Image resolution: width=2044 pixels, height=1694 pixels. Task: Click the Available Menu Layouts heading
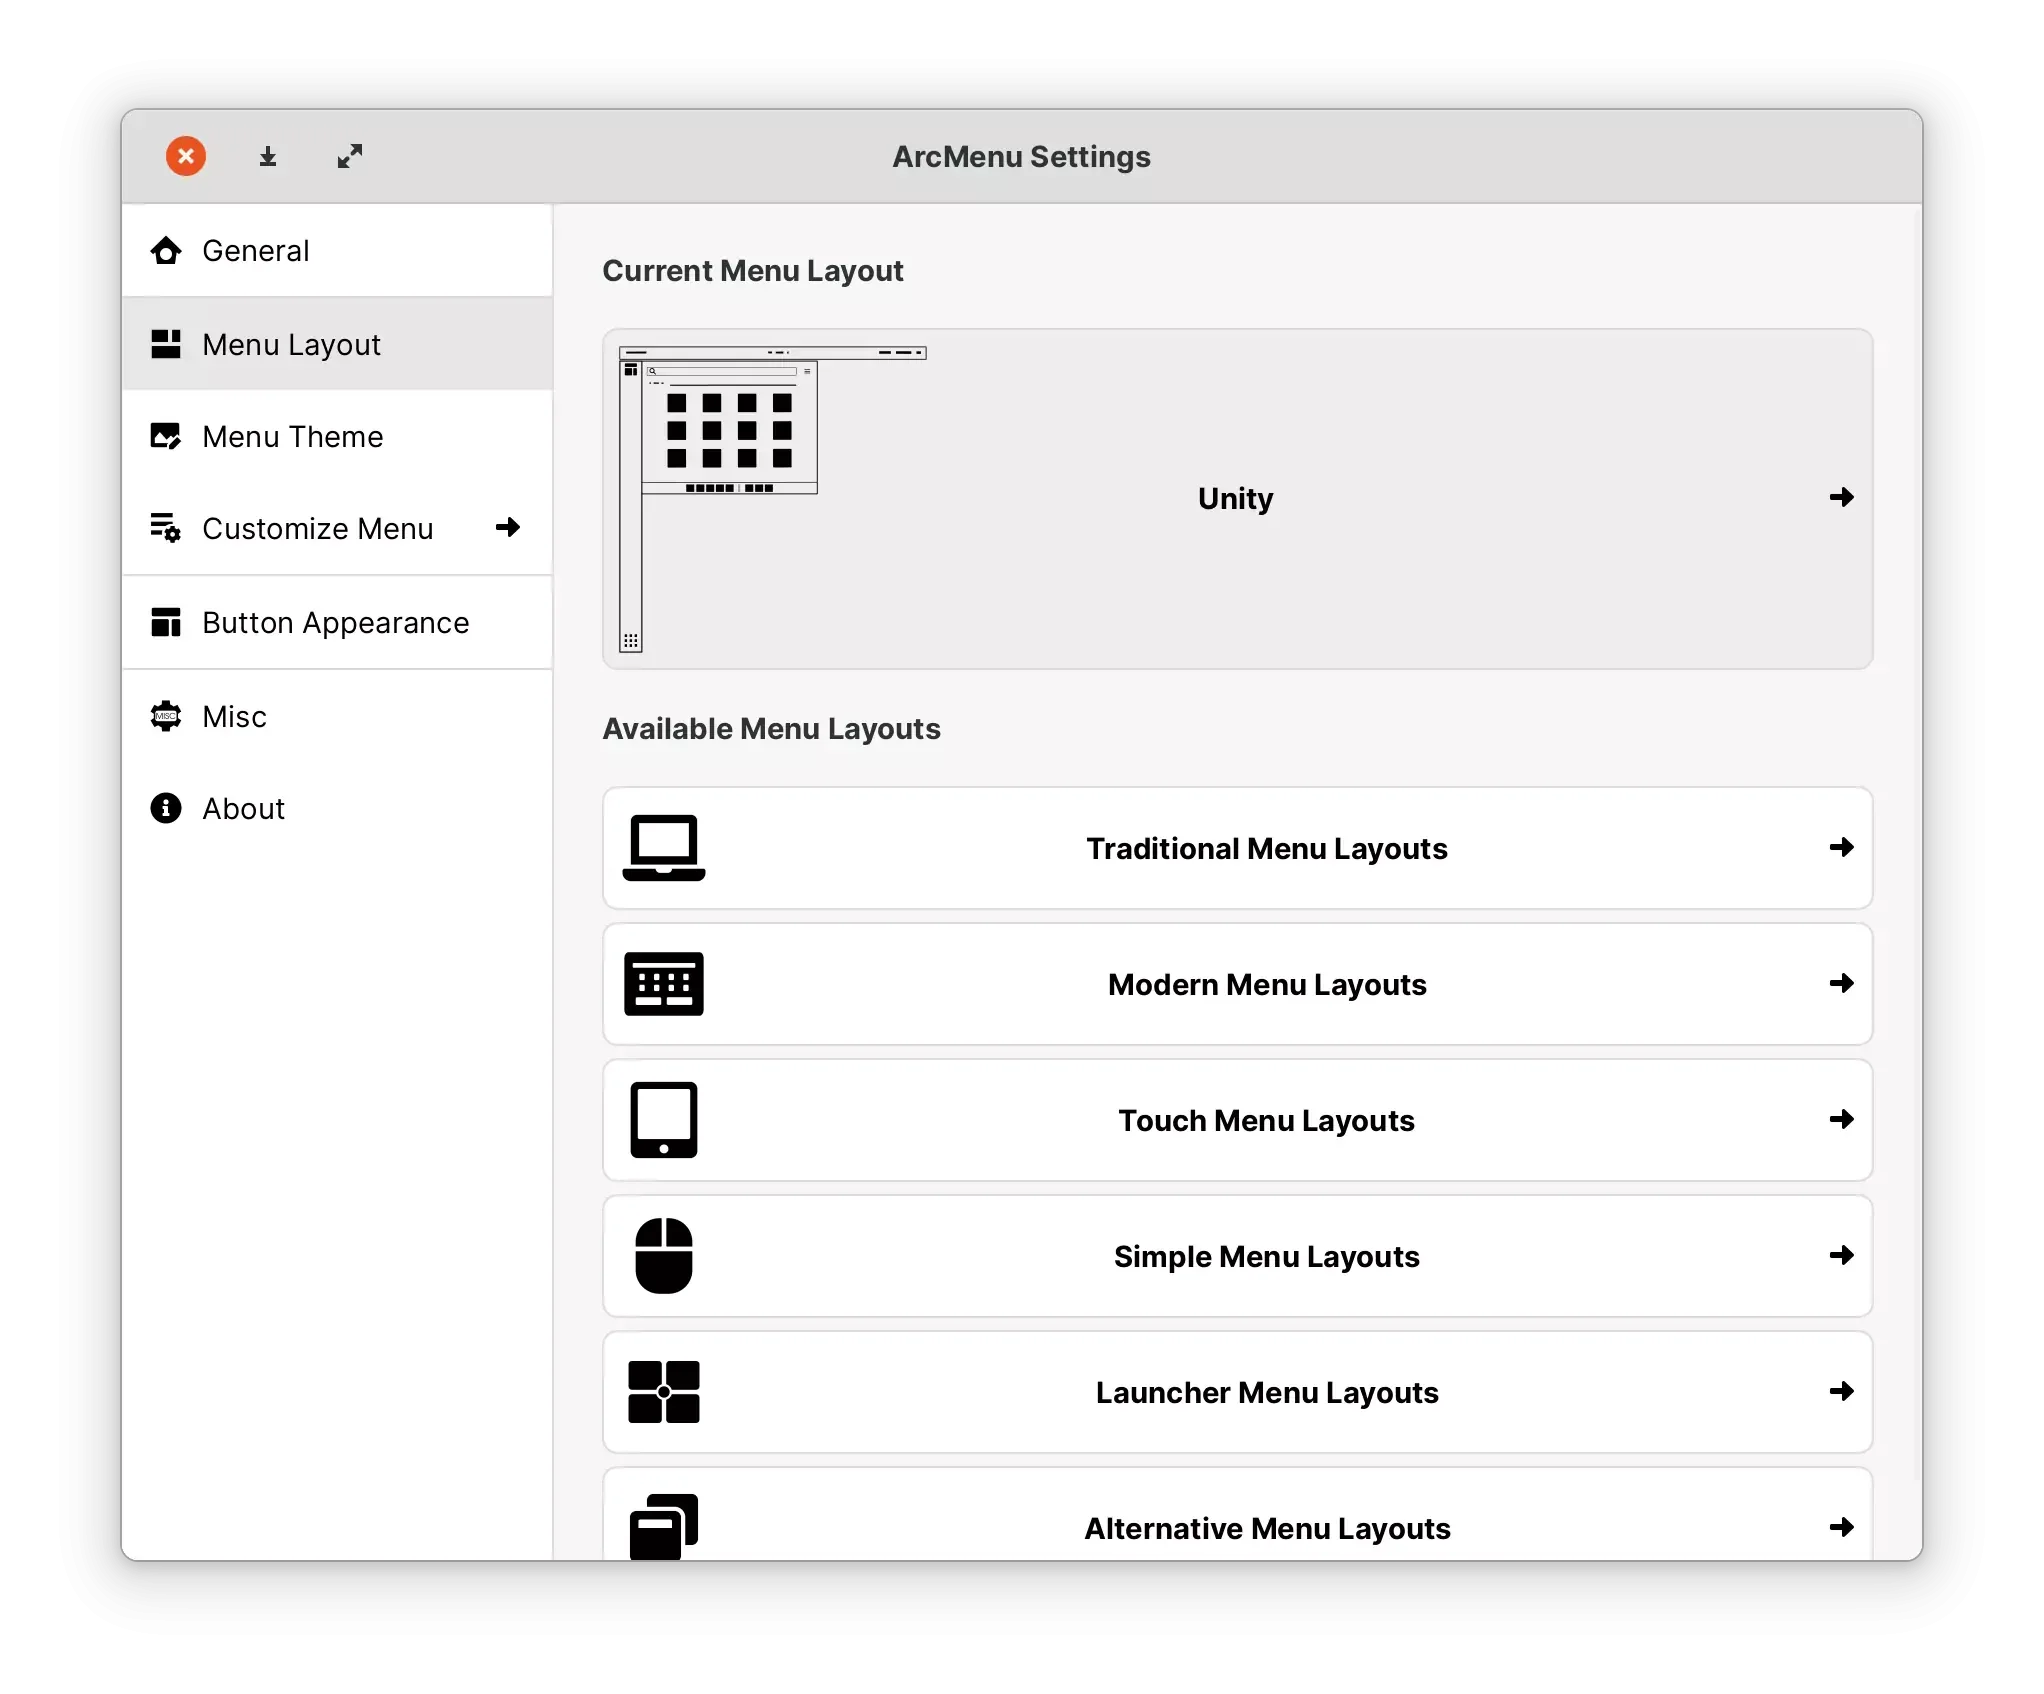pyautogui.click(x=771, y=729)
